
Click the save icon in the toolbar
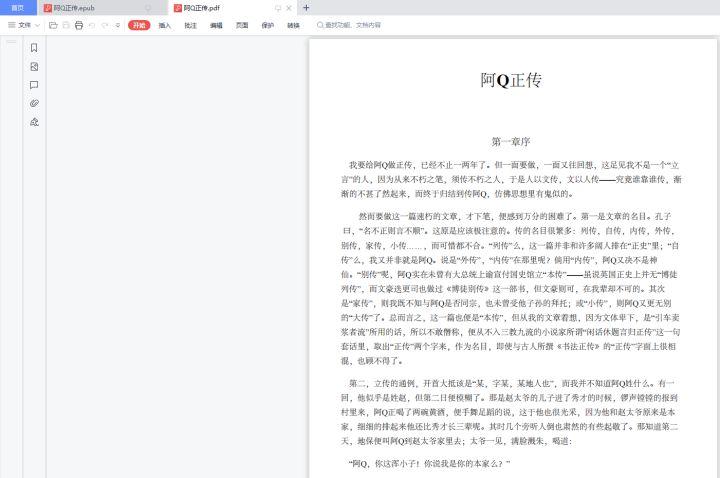[x=66, y=25]
